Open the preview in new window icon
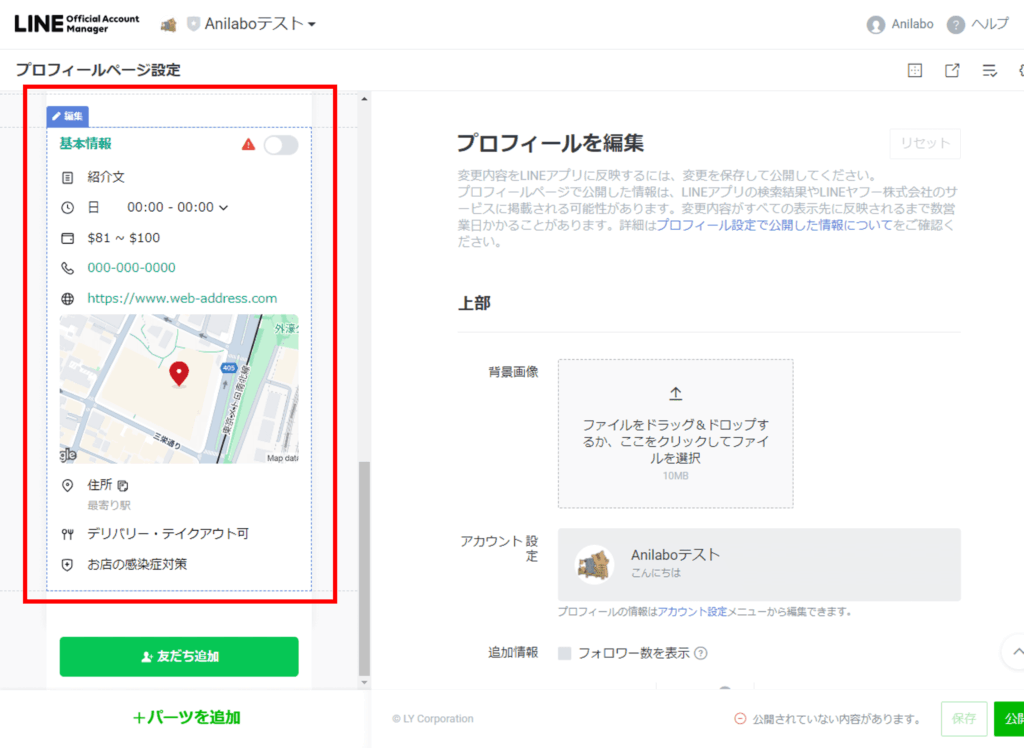 tap(952, 70)
